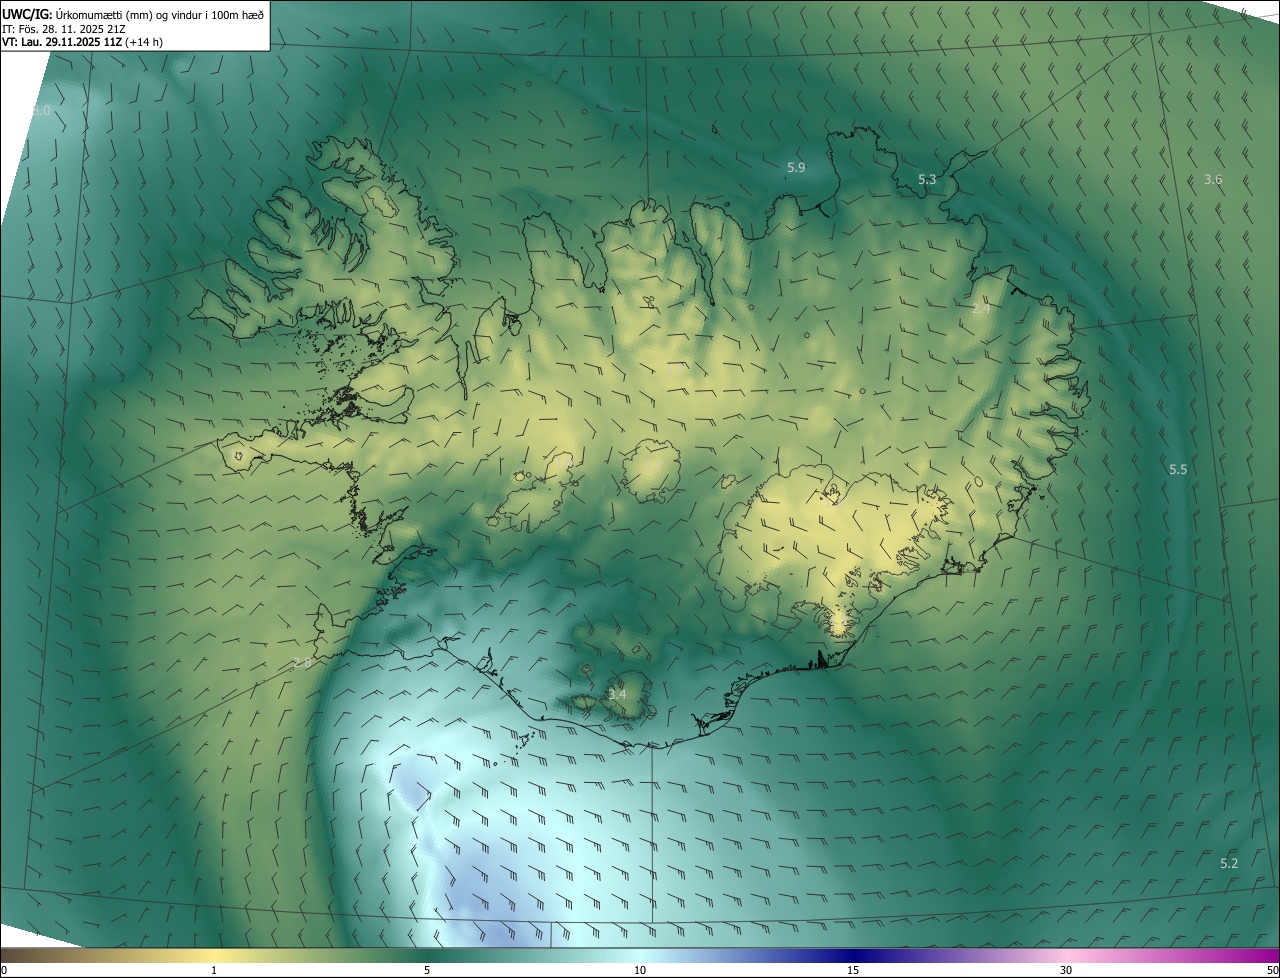1280x978 pixels.
Task: Click the 5.5 value on the map
Action: click(1178, 469)
